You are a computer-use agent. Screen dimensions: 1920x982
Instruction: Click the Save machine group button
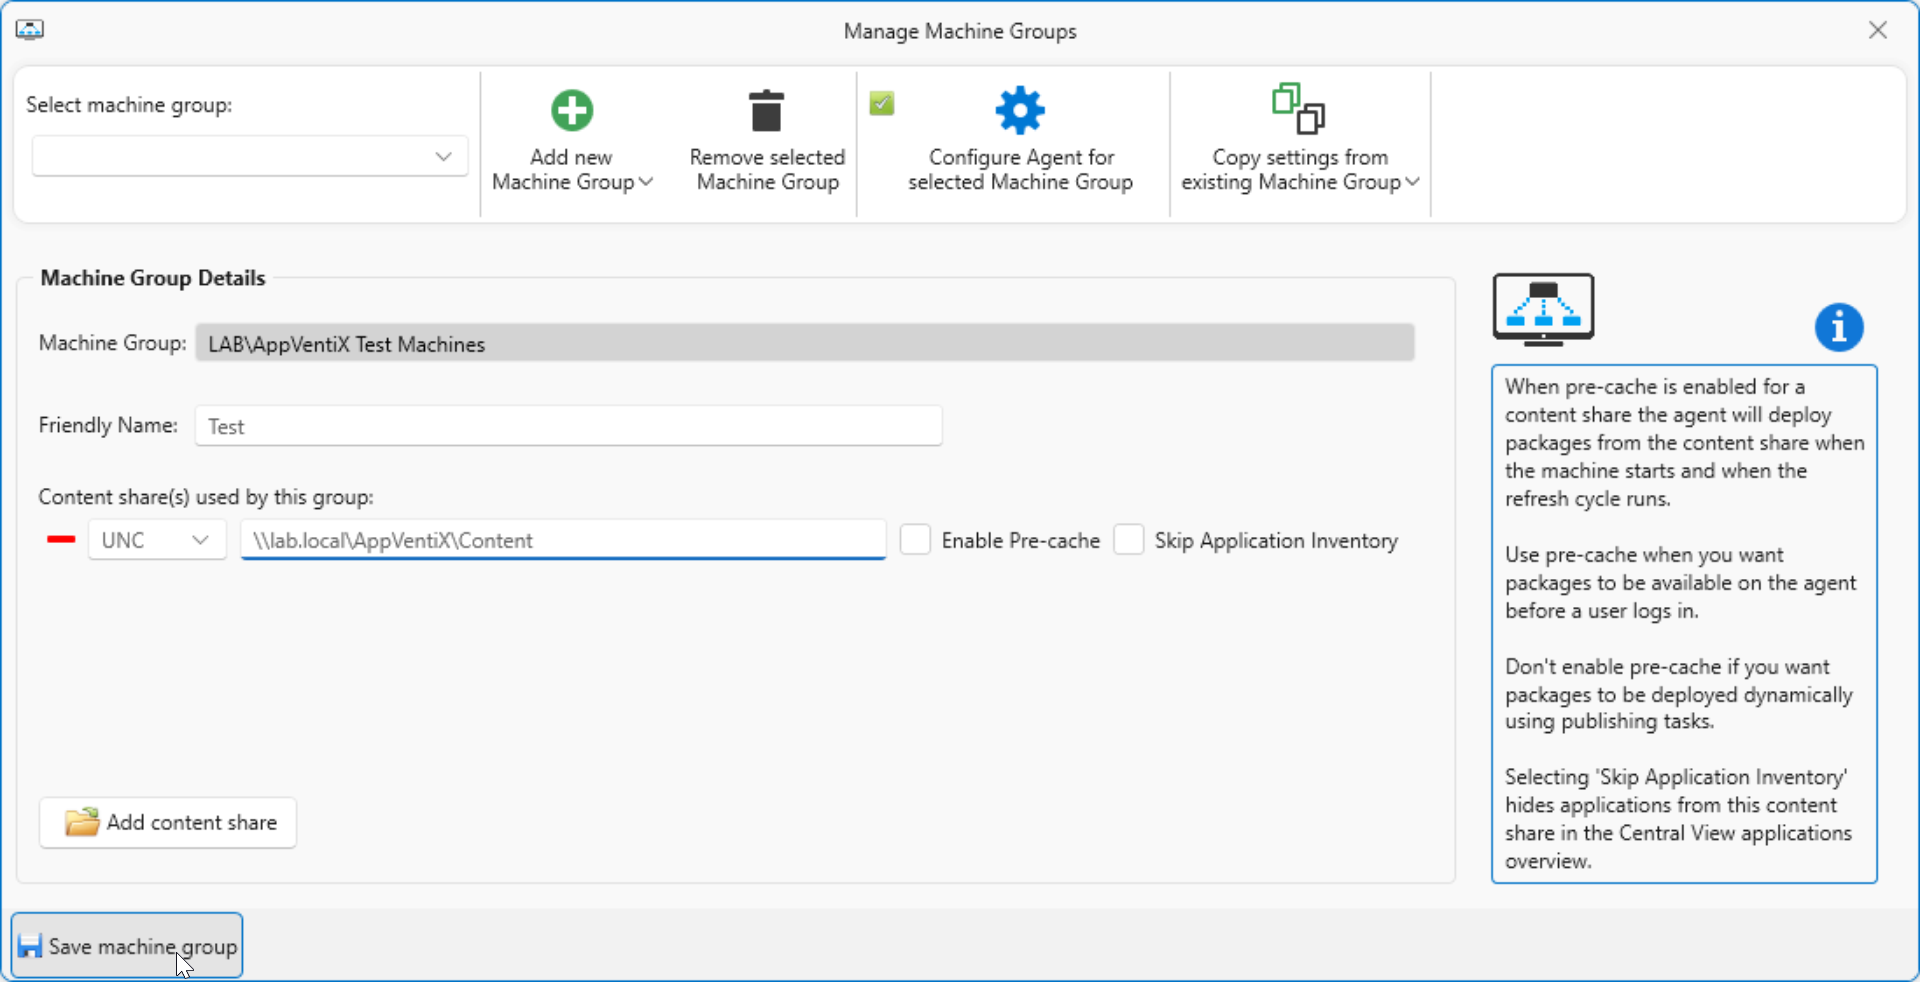[127, 946]
